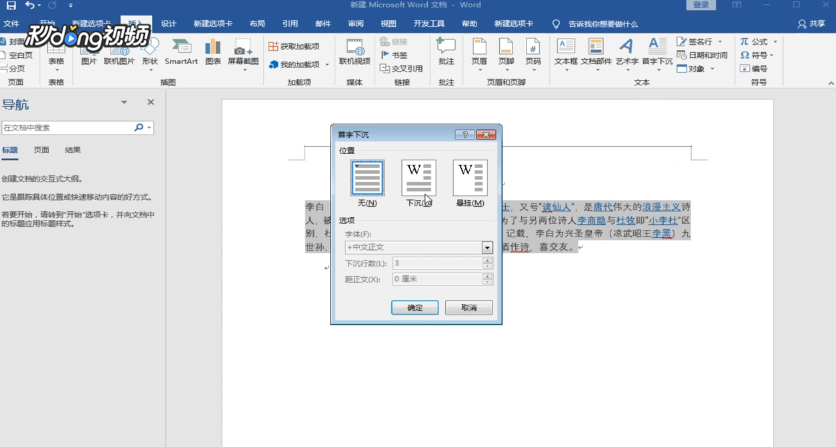Screen dimensions: 836x447
Task: Follow the 浪漫主义 hyperlink in document
Action: (x=661, y=207)
